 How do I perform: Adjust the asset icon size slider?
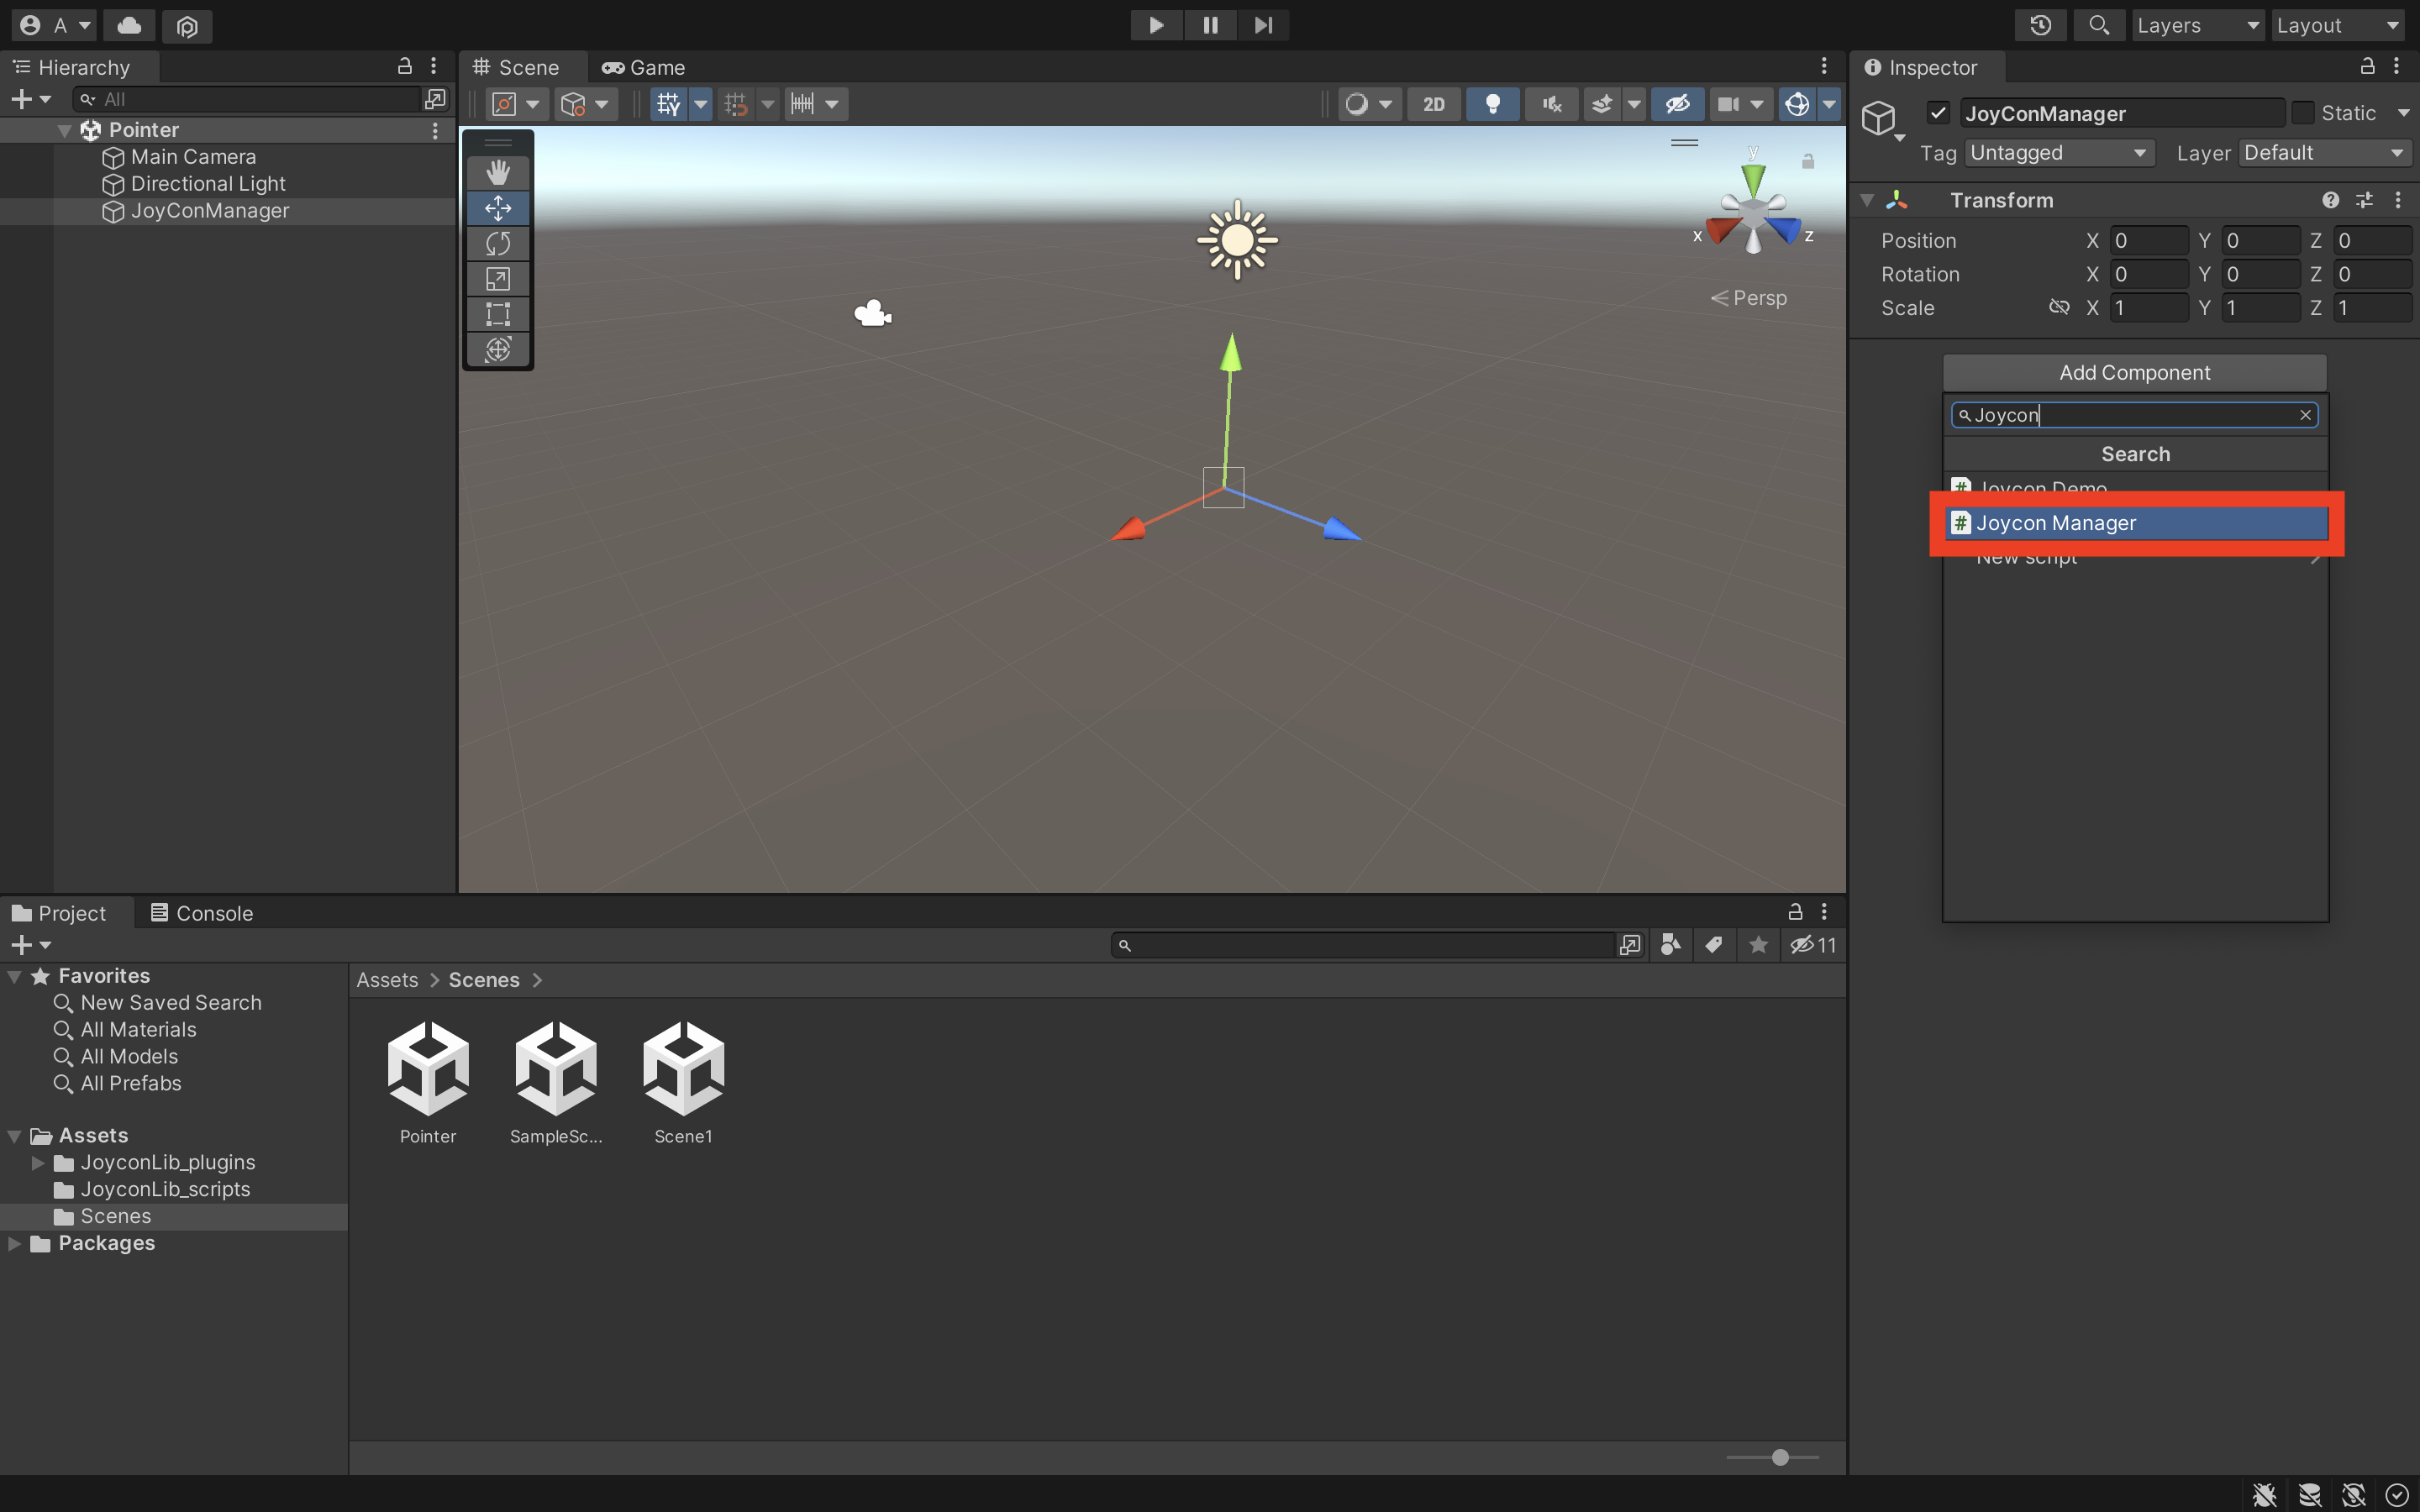[1780, 1457]
